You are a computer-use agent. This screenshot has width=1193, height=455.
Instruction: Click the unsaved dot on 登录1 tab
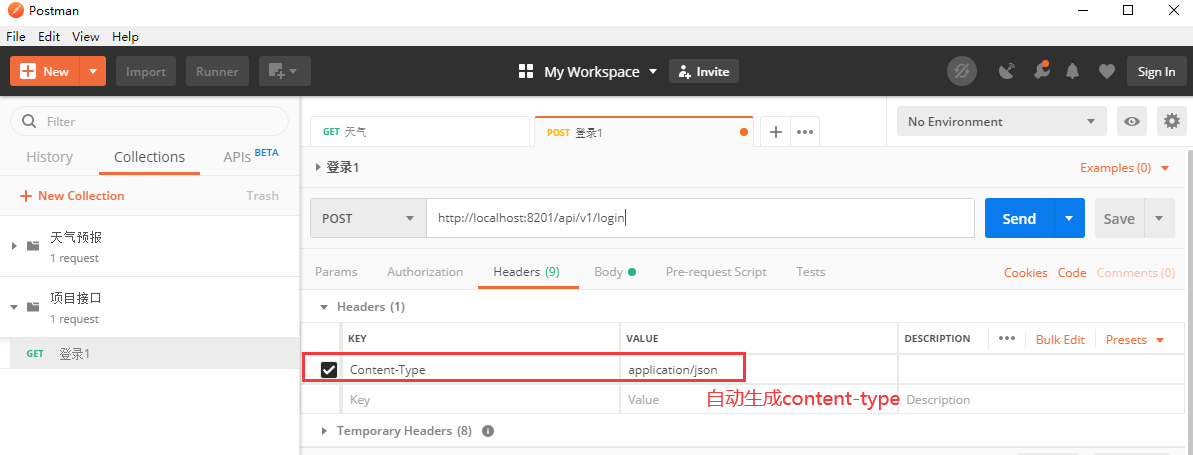tap(743, 132)
